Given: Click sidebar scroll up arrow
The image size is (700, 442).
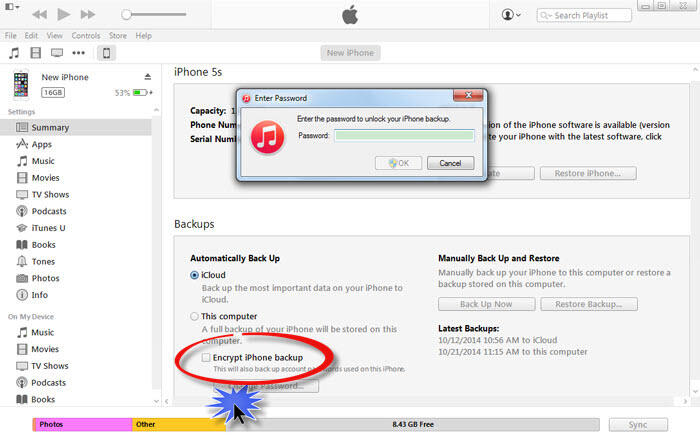Looking at the screenshot, I should pos(156,110).
